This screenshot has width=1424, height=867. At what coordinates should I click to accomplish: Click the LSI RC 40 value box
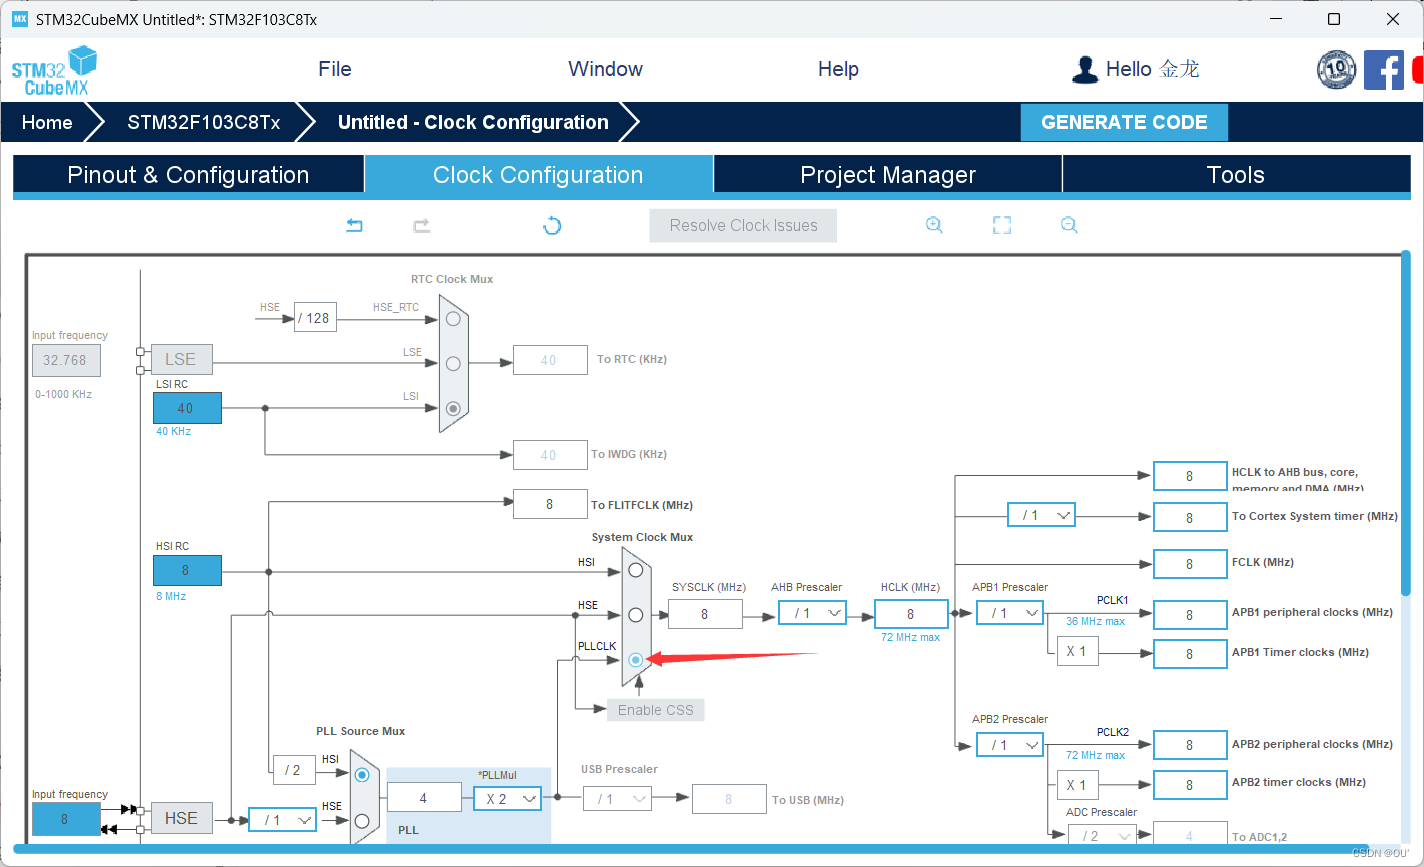pos(187,408)
